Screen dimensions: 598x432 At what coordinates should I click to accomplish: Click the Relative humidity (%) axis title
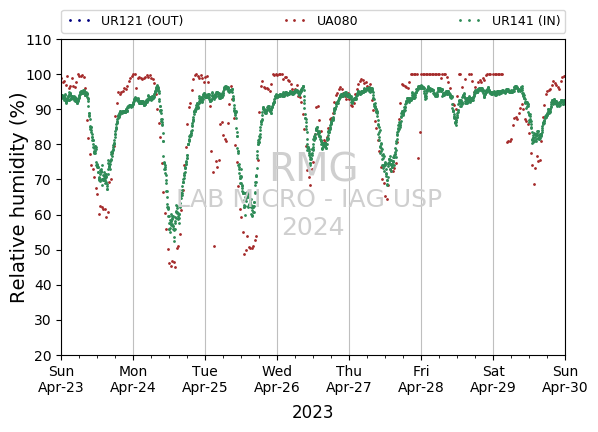[x=18, y=198]
